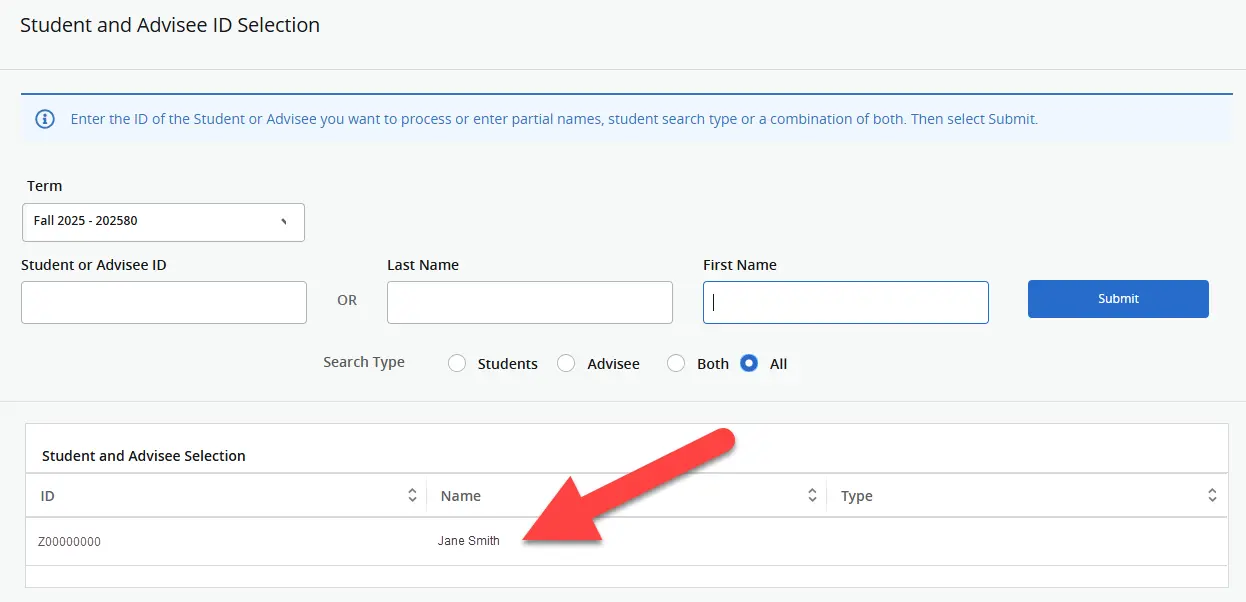Click inside the First Name field
The image size is (1246, 602).
tap(845, 302)
